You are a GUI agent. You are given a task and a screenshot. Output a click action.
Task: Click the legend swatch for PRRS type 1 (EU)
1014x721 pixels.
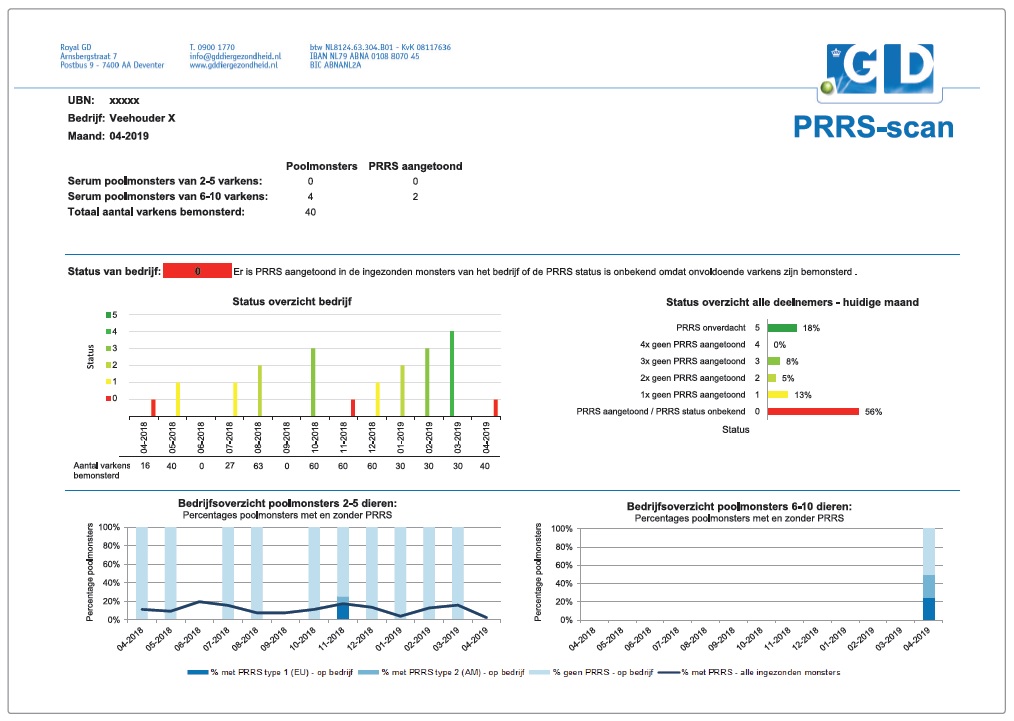[x=197, y=673]
